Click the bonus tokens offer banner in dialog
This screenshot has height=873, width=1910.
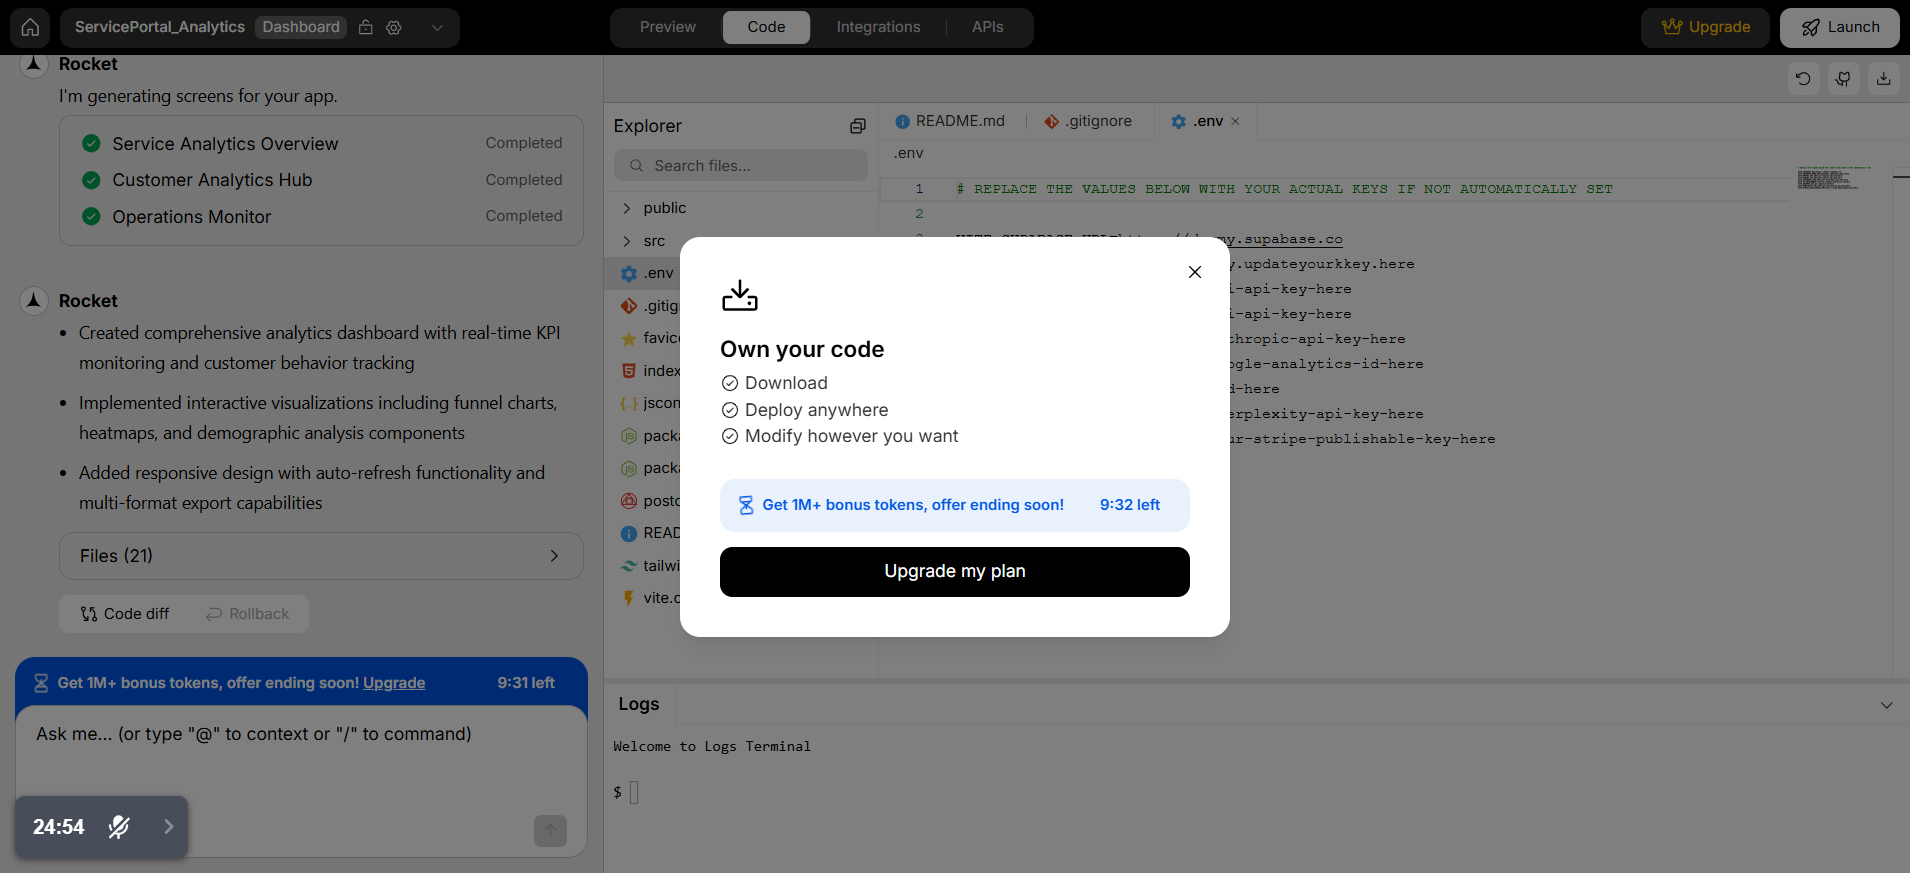(955, 505)
